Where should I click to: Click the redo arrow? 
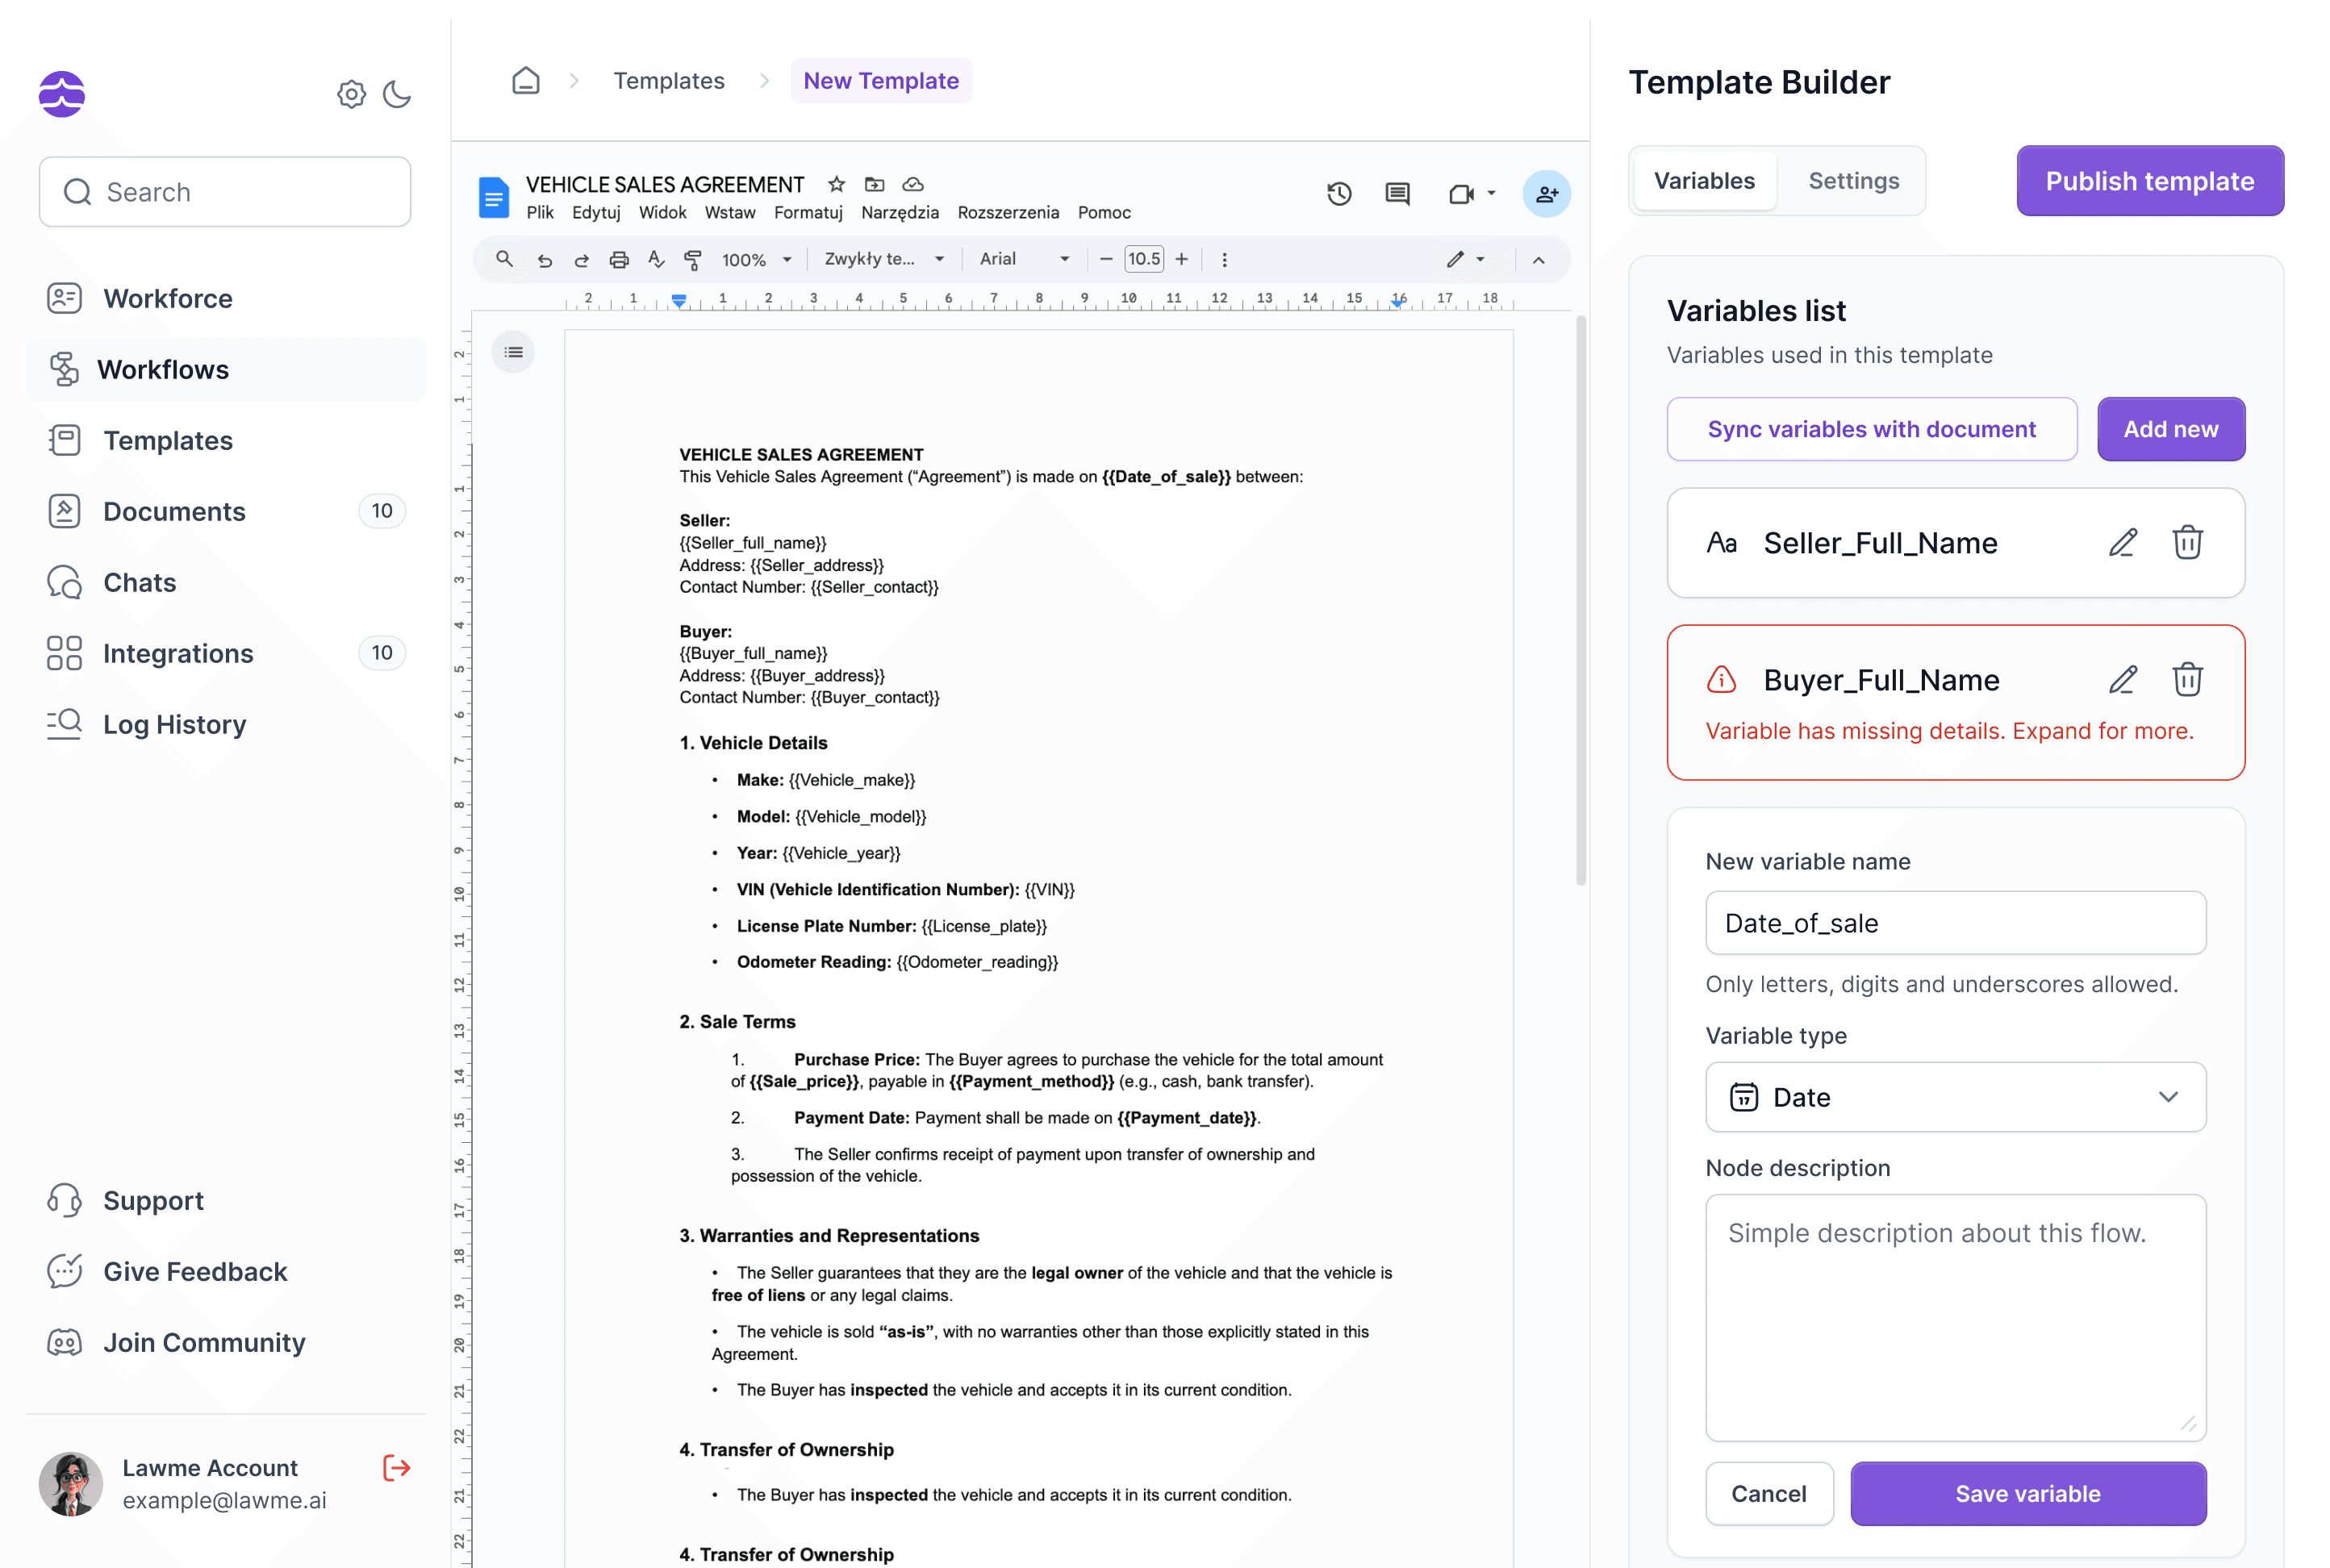581,260
